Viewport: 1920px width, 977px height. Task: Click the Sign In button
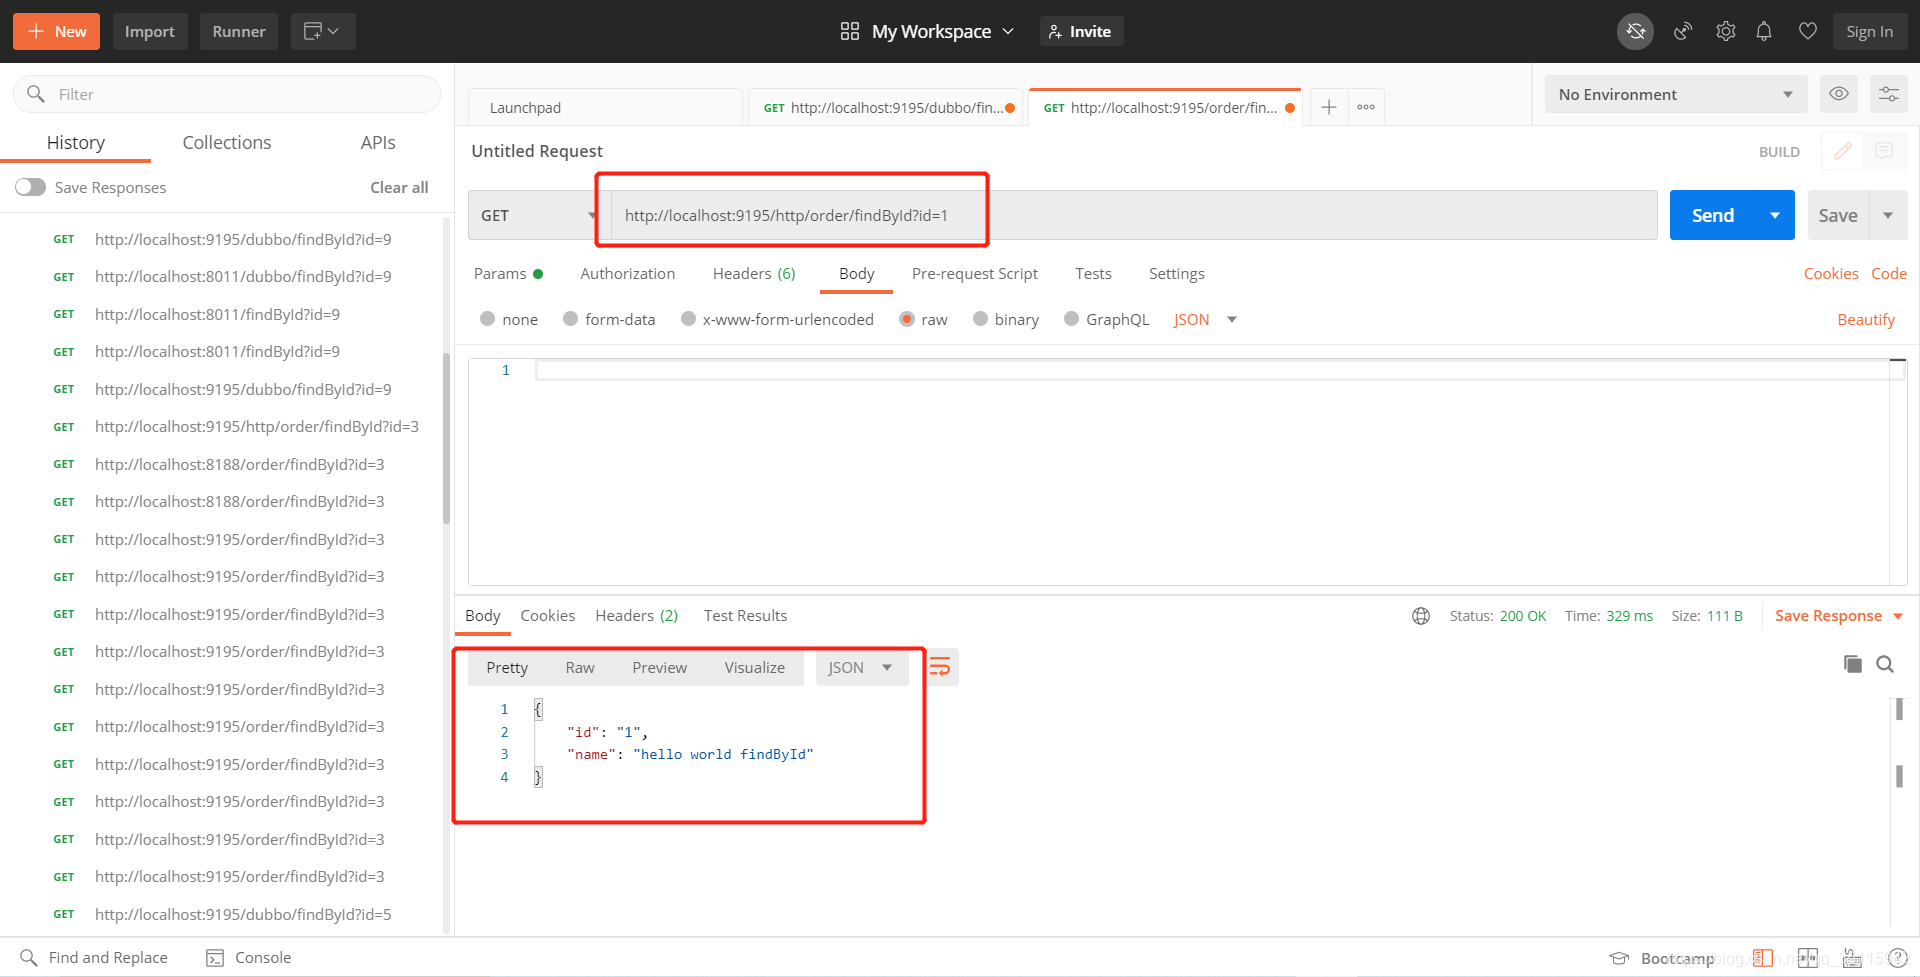click(1869, 31)
